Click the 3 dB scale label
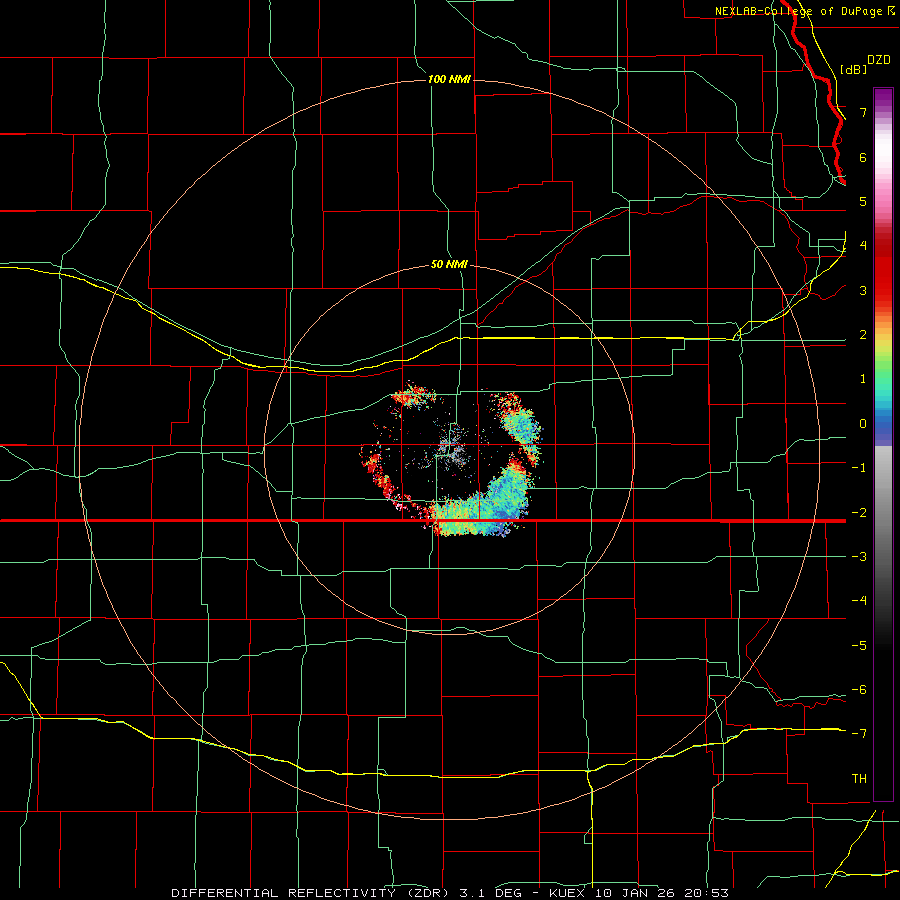The height and width of the screenshot is (900, 900). point(863,290)
